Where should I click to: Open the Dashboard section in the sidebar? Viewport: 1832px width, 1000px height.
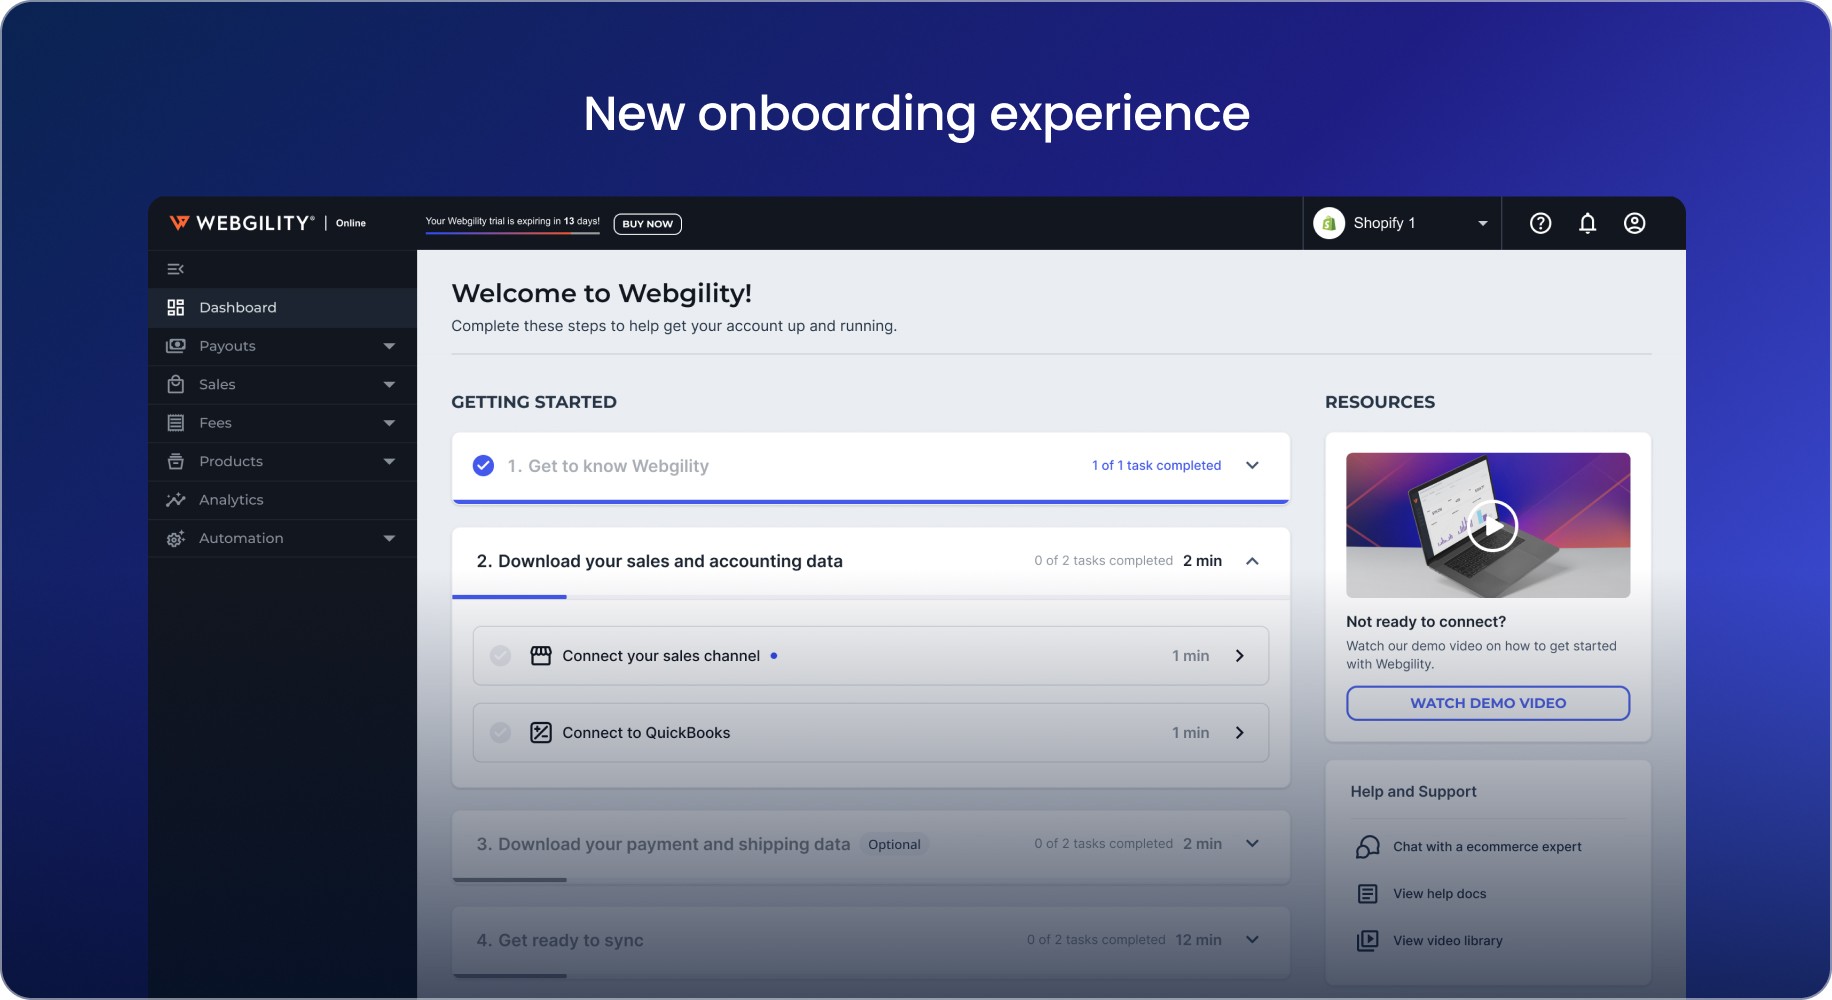pos(237,307)
